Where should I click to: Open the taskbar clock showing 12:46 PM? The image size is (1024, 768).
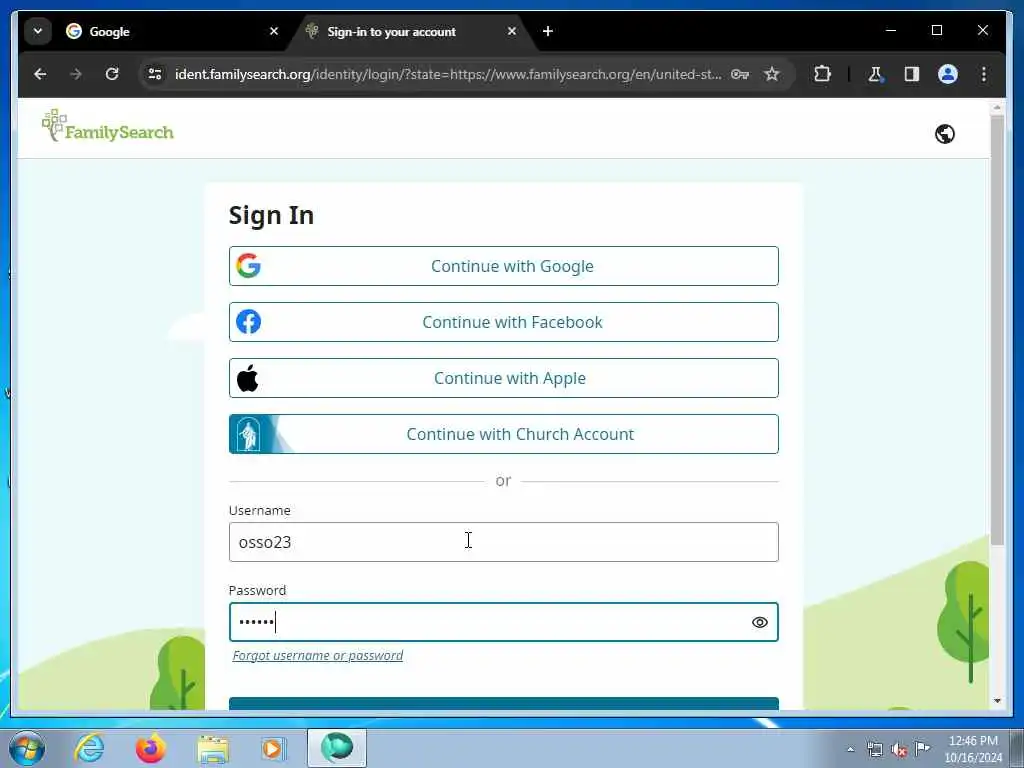coord(973,749)
